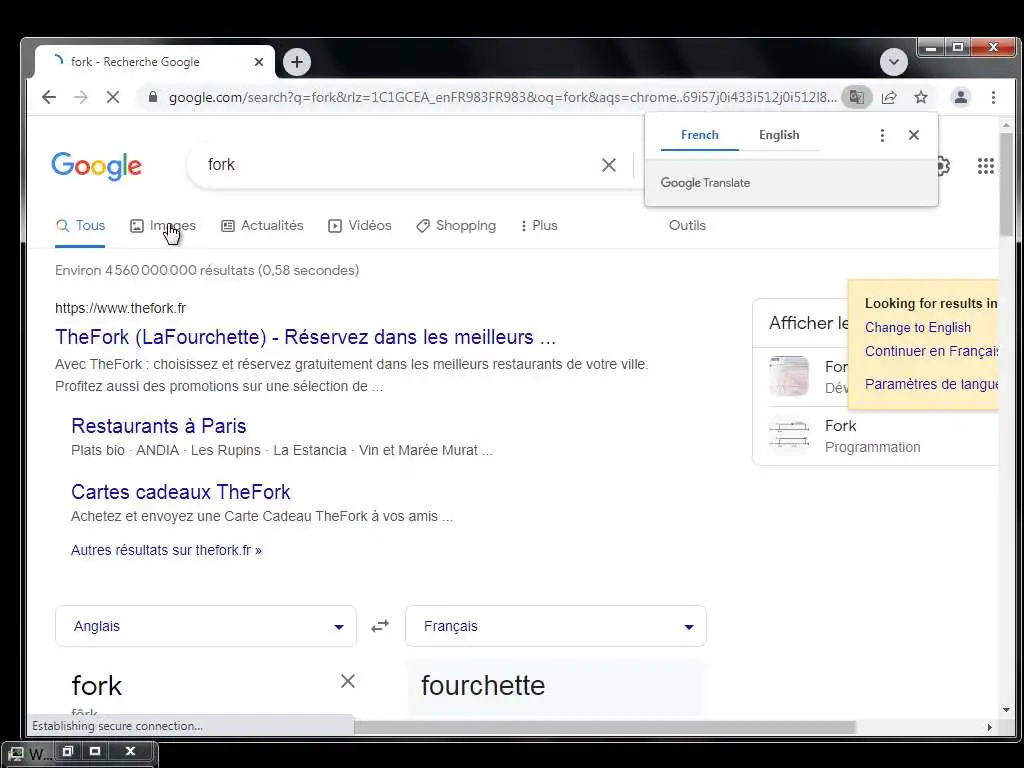Close the Google Translate popup
The width and height of the screenshot is (1024, 768).
[x=914, y=135]
